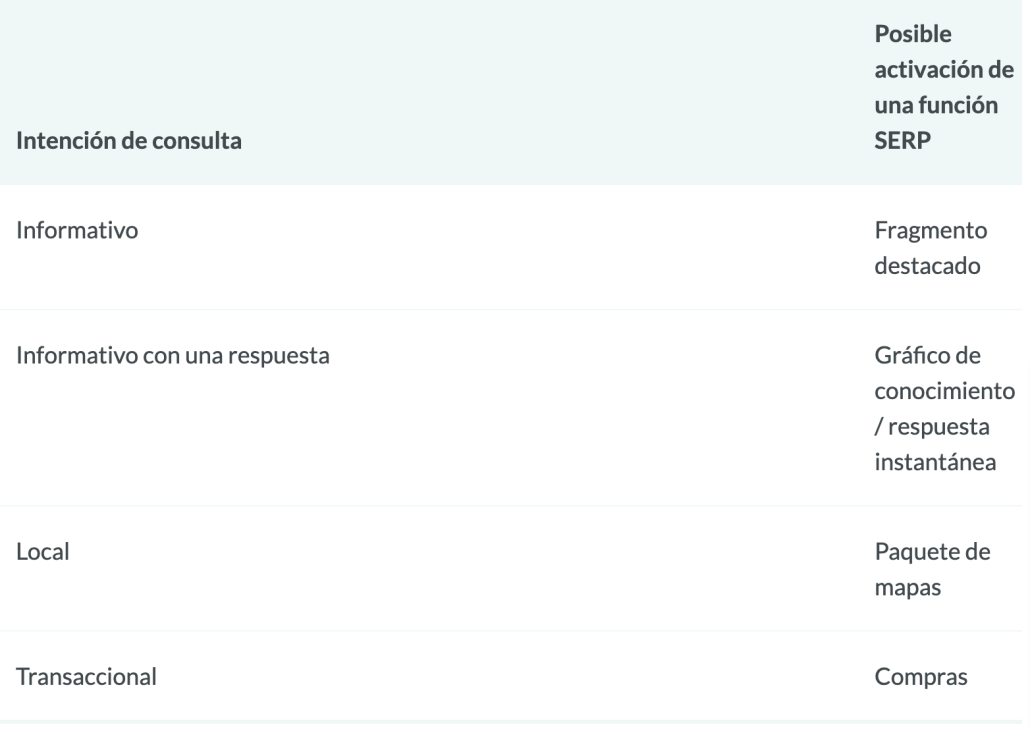Click the word "Fragmento" in the table
Image resolution: width=1030 pixels, height=731 pixels.
pos(930,230)
